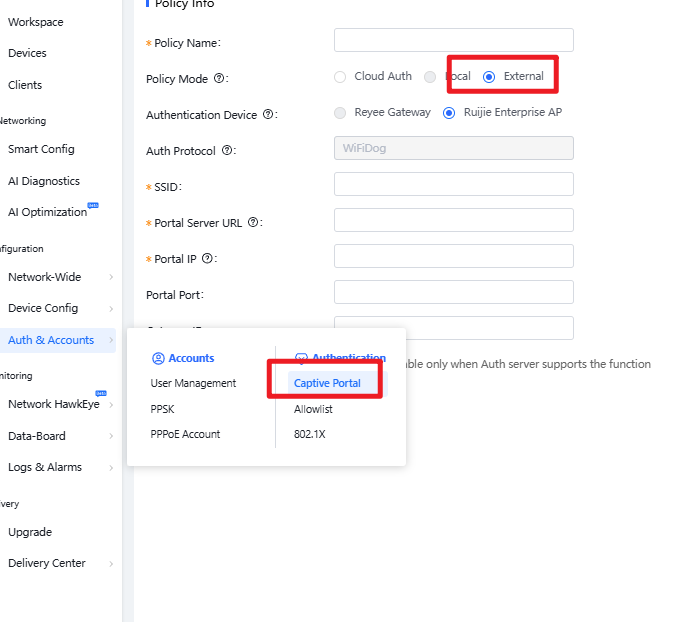Open the Allowlist menu entry

(x=313, y=409)
